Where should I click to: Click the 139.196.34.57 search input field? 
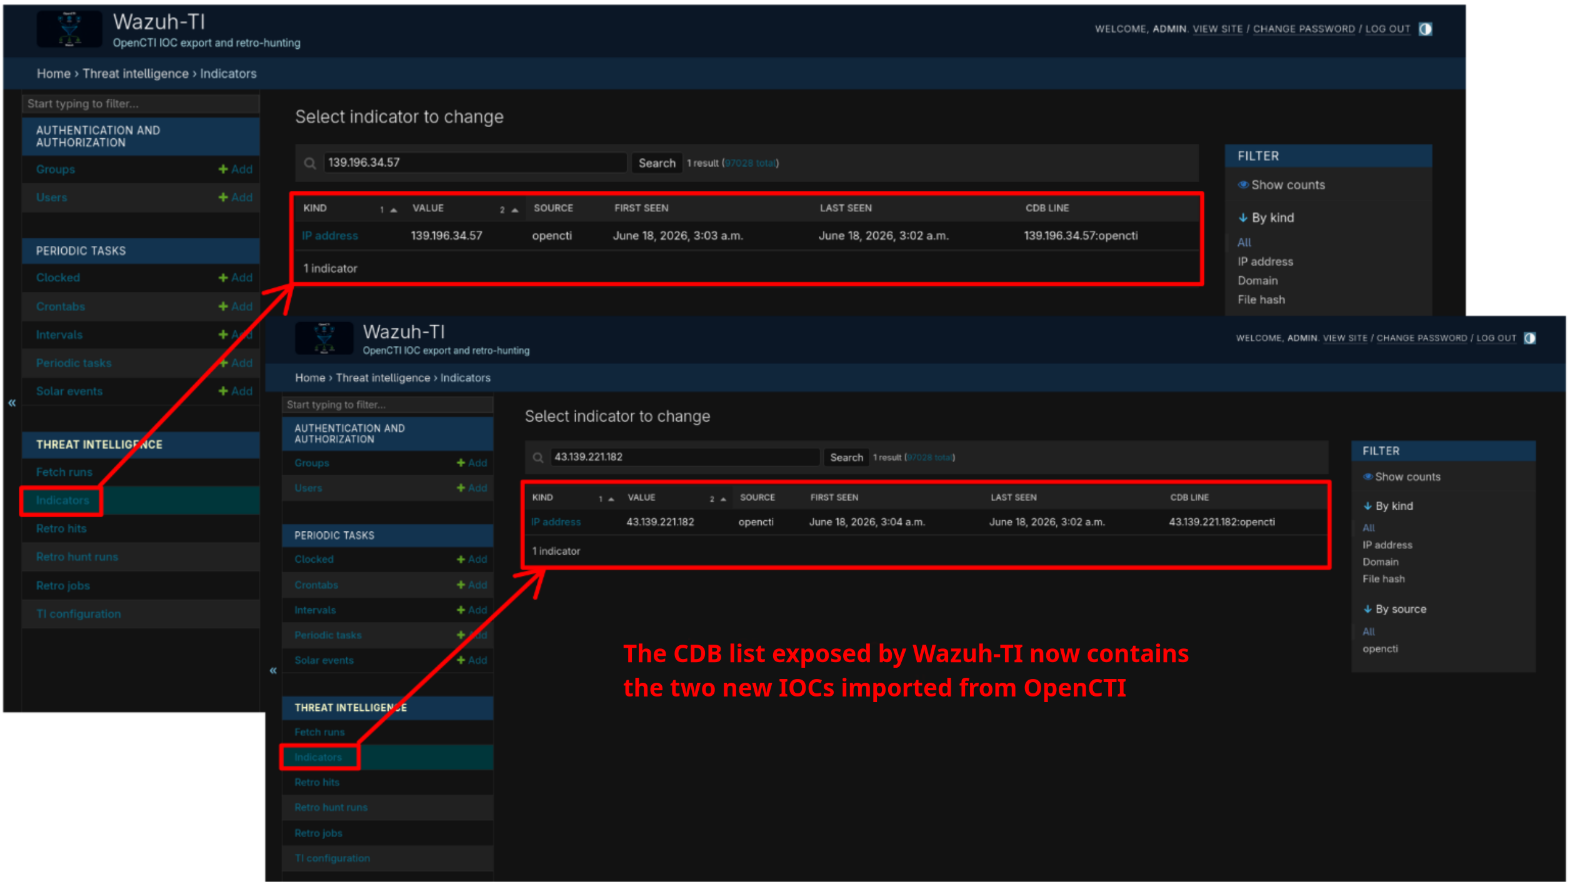point(476,163)
